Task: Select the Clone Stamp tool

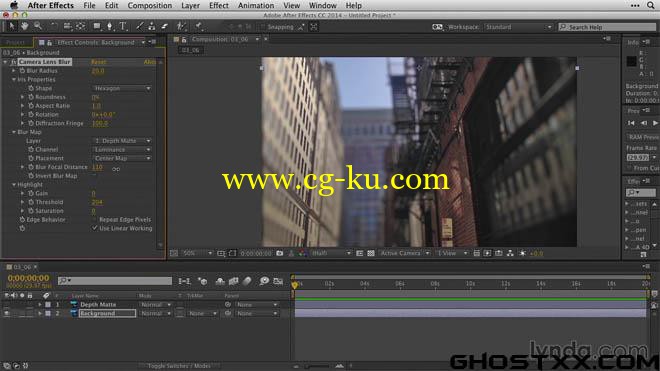Action: click(152, 27)
